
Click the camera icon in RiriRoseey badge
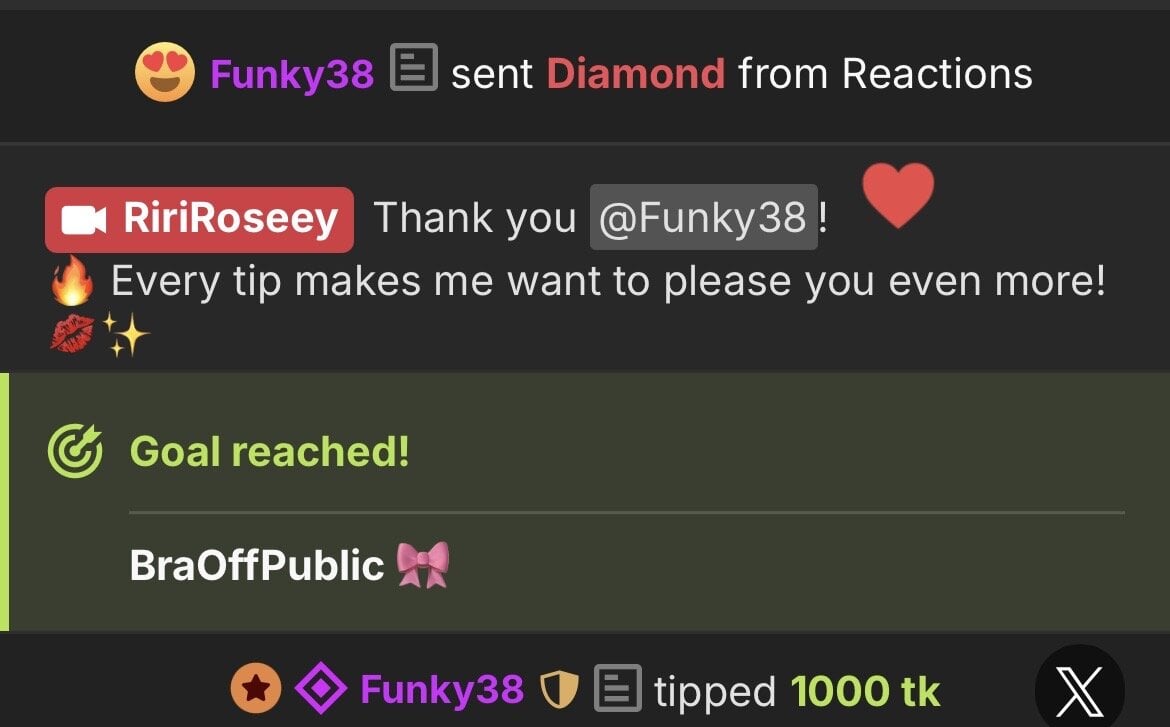(x=83, y=219)
